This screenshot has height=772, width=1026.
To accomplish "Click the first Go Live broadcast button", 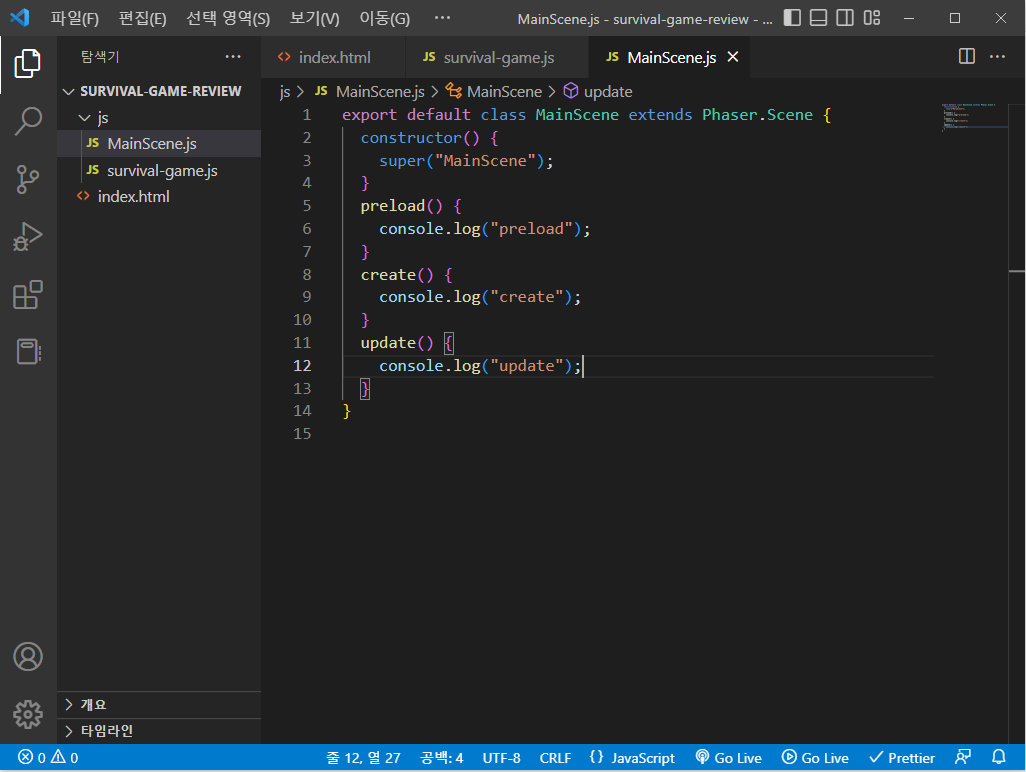I will 728,758.
